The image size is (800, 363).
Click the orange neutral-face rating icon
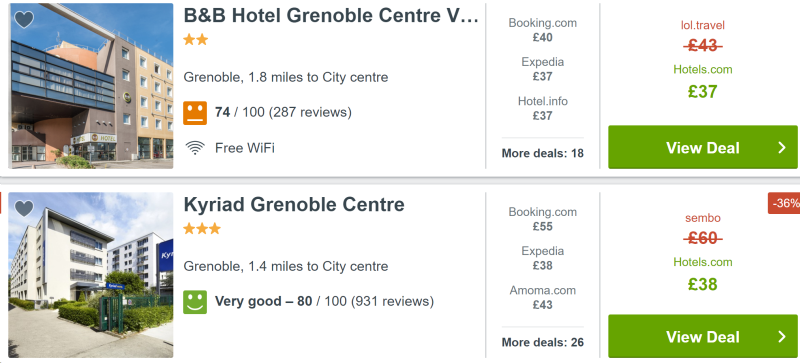(x=195, y=113)
